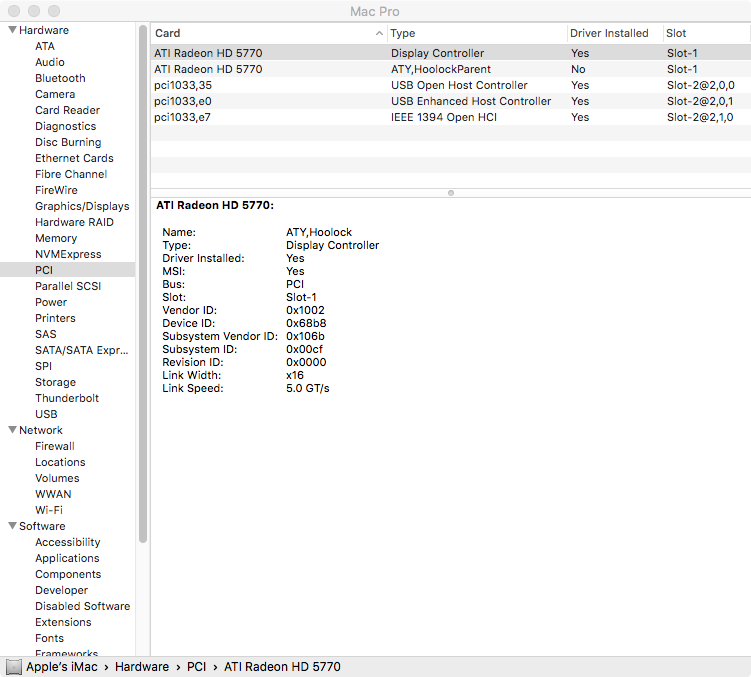This screenshot has width=751, height=677.
Task: Select the PCI sidebar item
Action: 68,270
